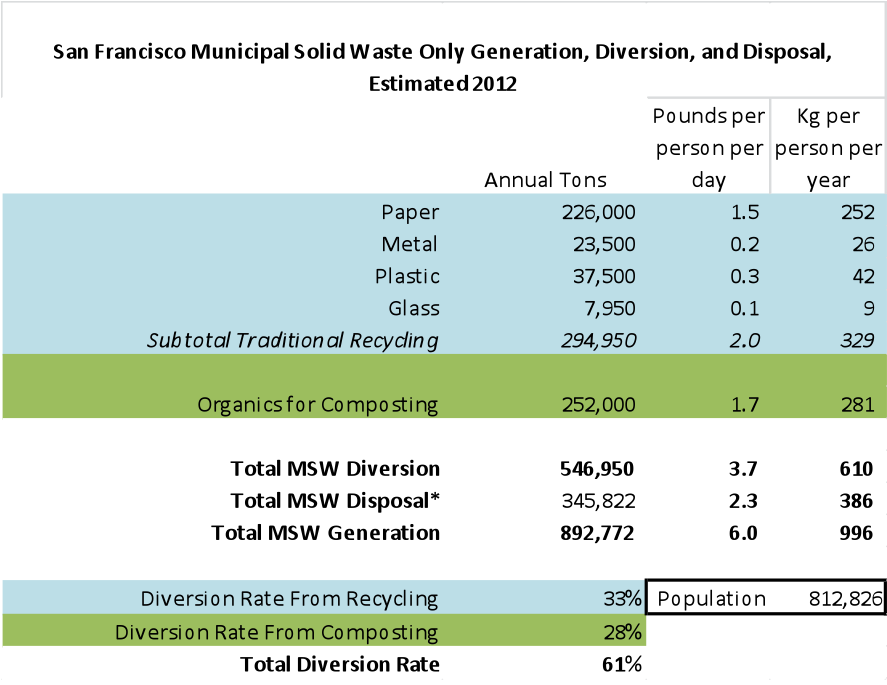Click the Paper annual tons value 226,000
Viewport: 887px width, 685px height.
tap(596, 212)
